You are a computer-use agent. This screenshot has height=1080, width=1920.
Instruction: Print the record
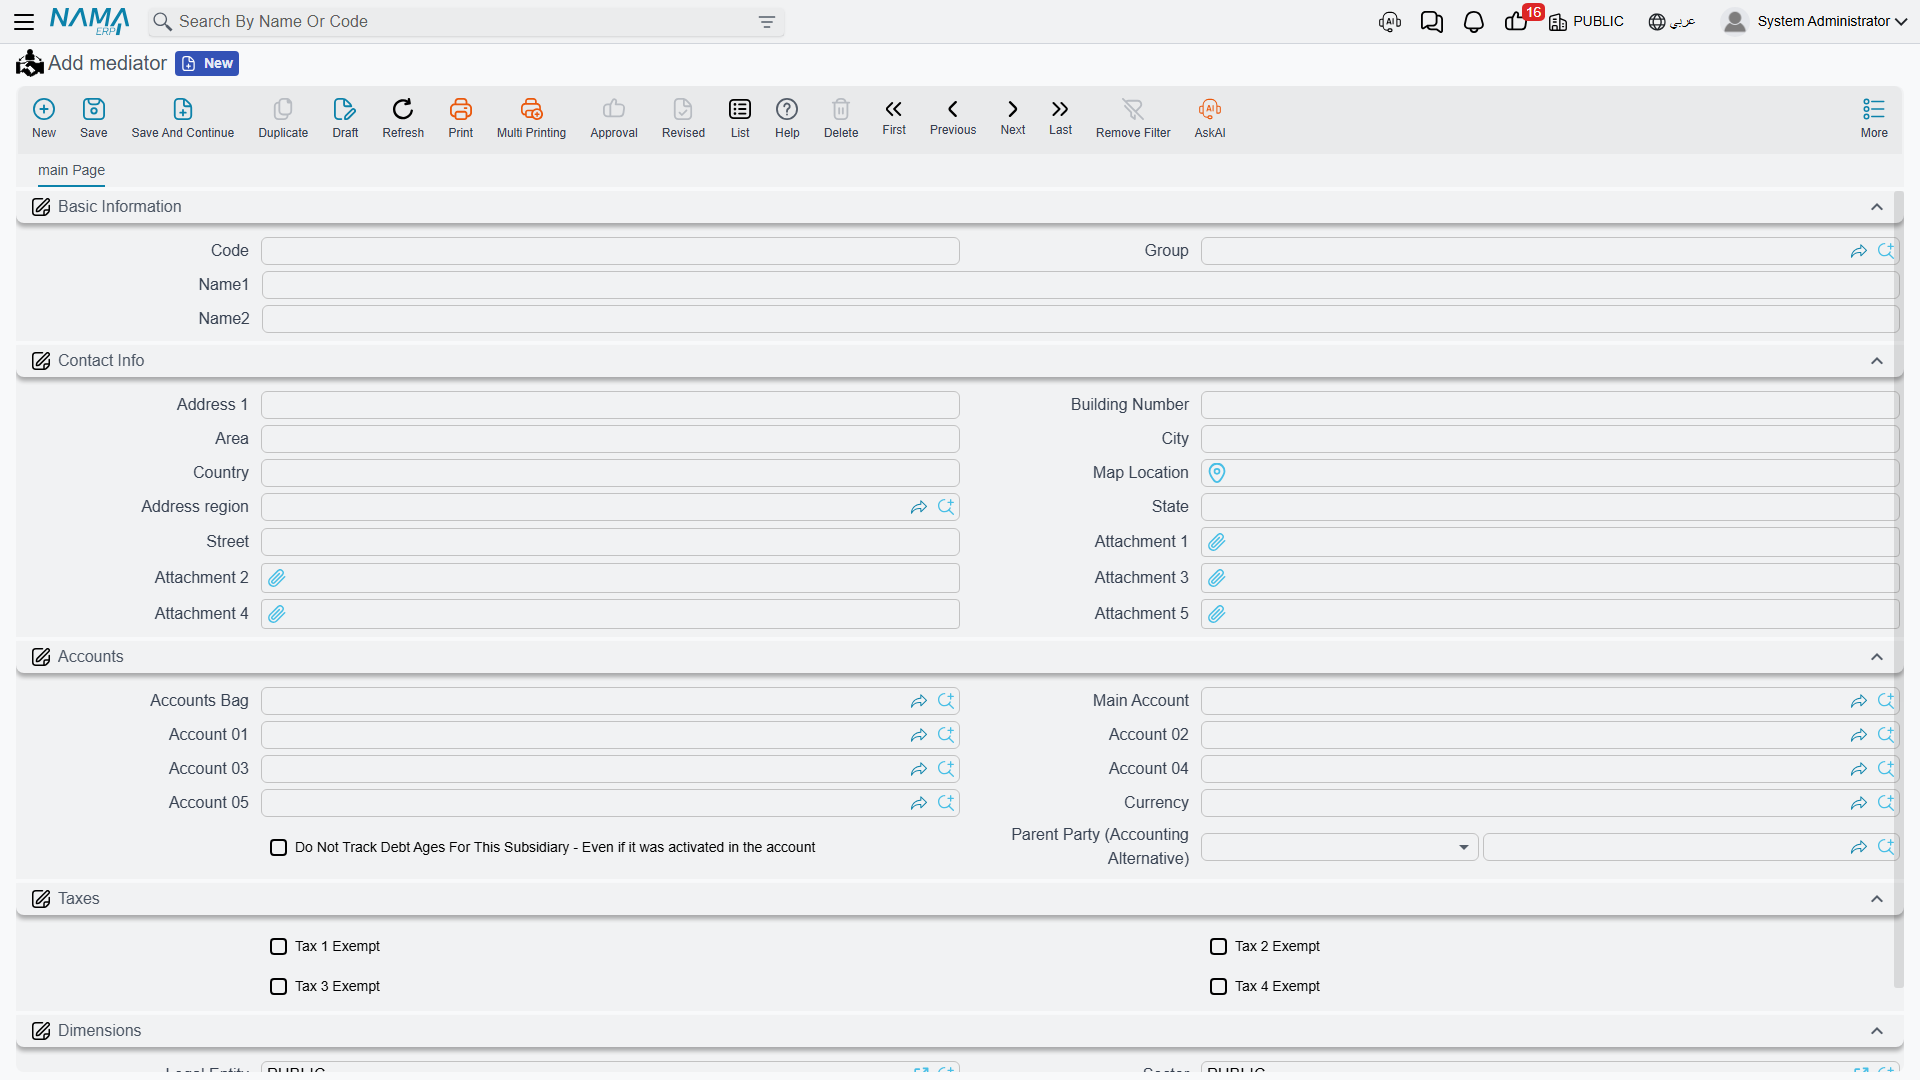tap(461, 117)
